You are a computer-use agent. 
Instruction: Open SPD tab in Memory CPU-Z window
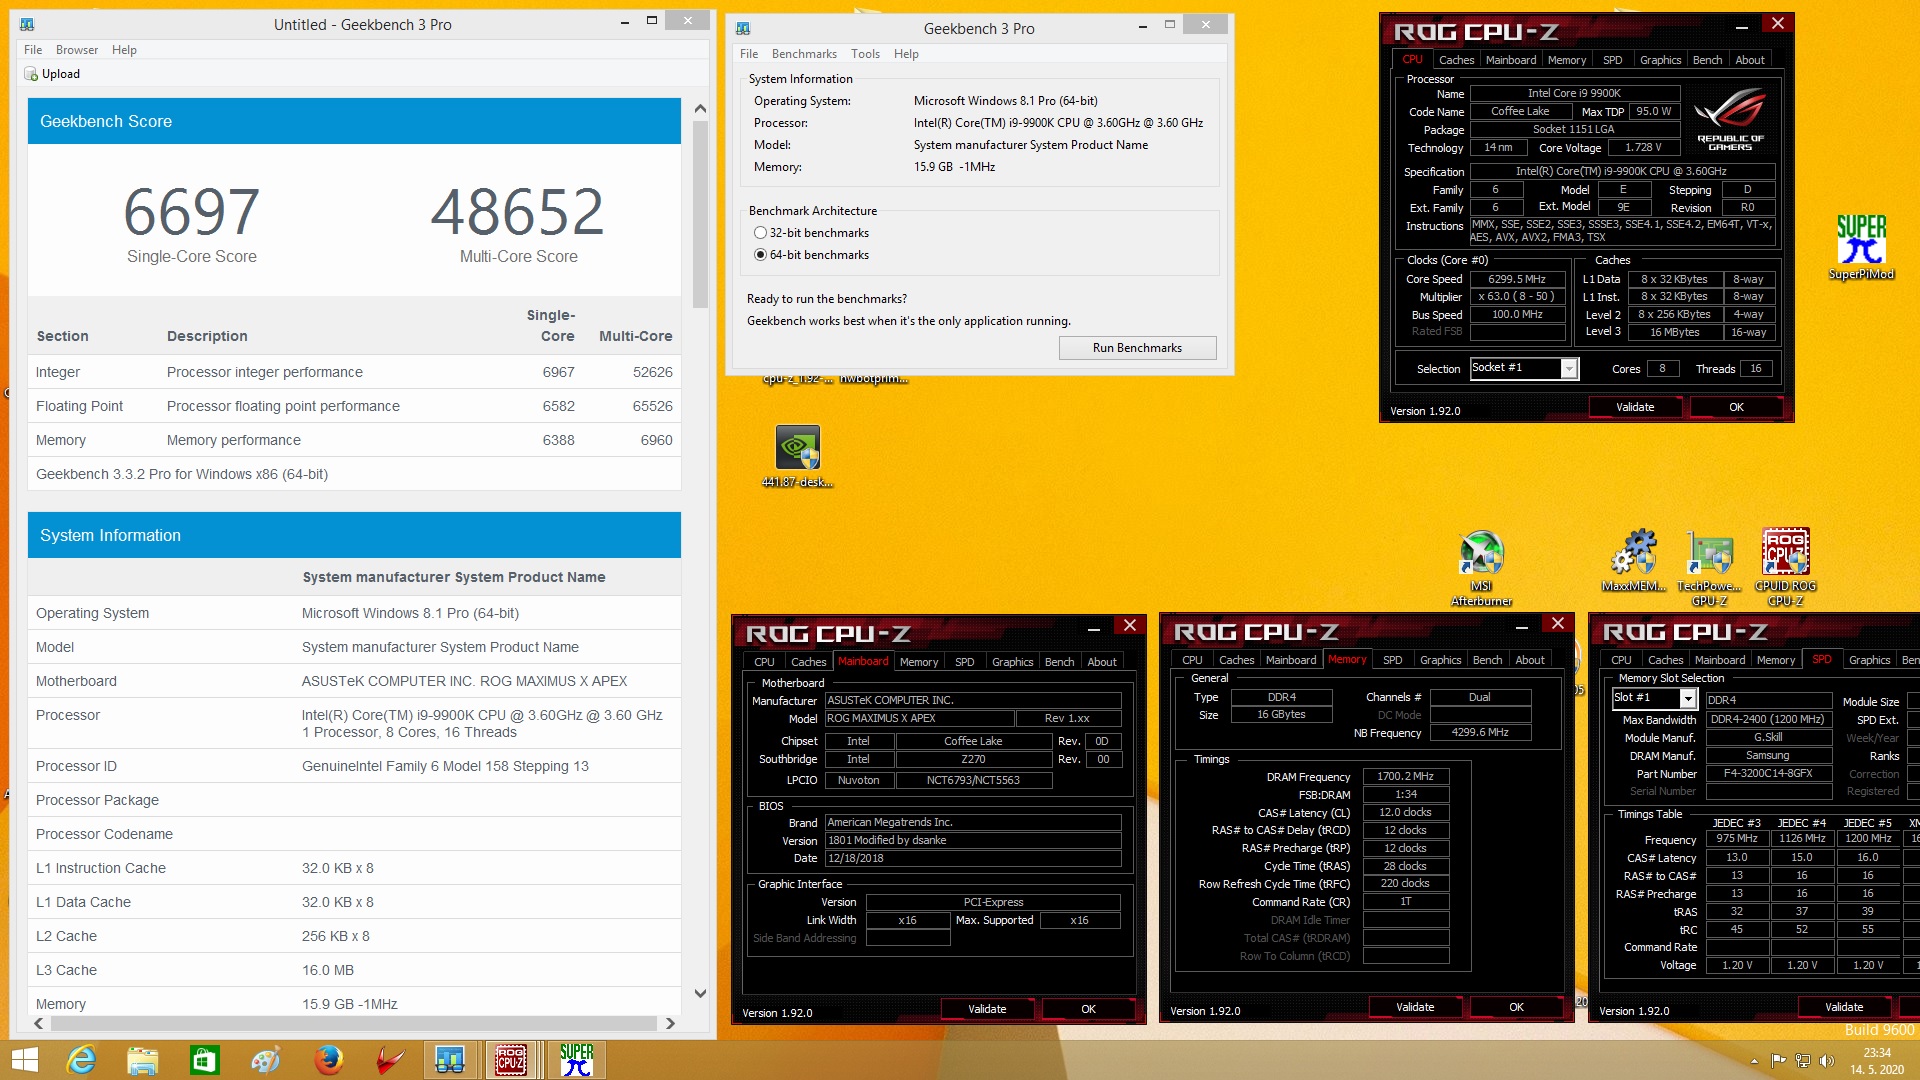pos(1392,660)
